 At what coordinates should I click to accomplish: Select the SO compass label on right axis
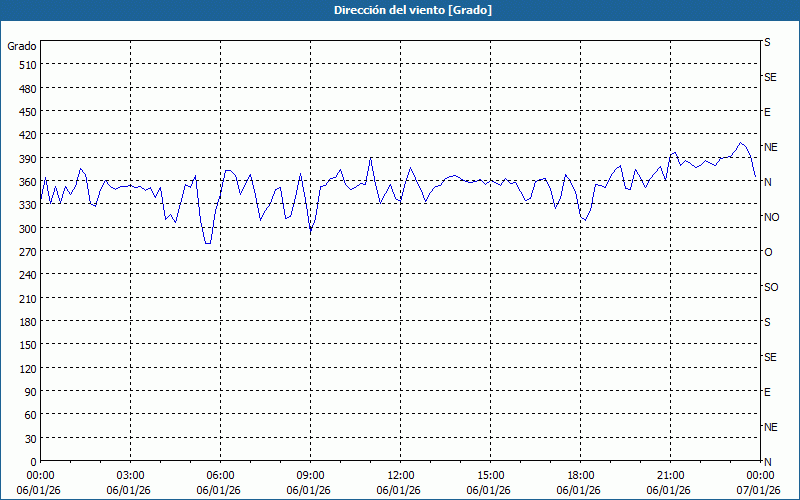click(771, 287)
